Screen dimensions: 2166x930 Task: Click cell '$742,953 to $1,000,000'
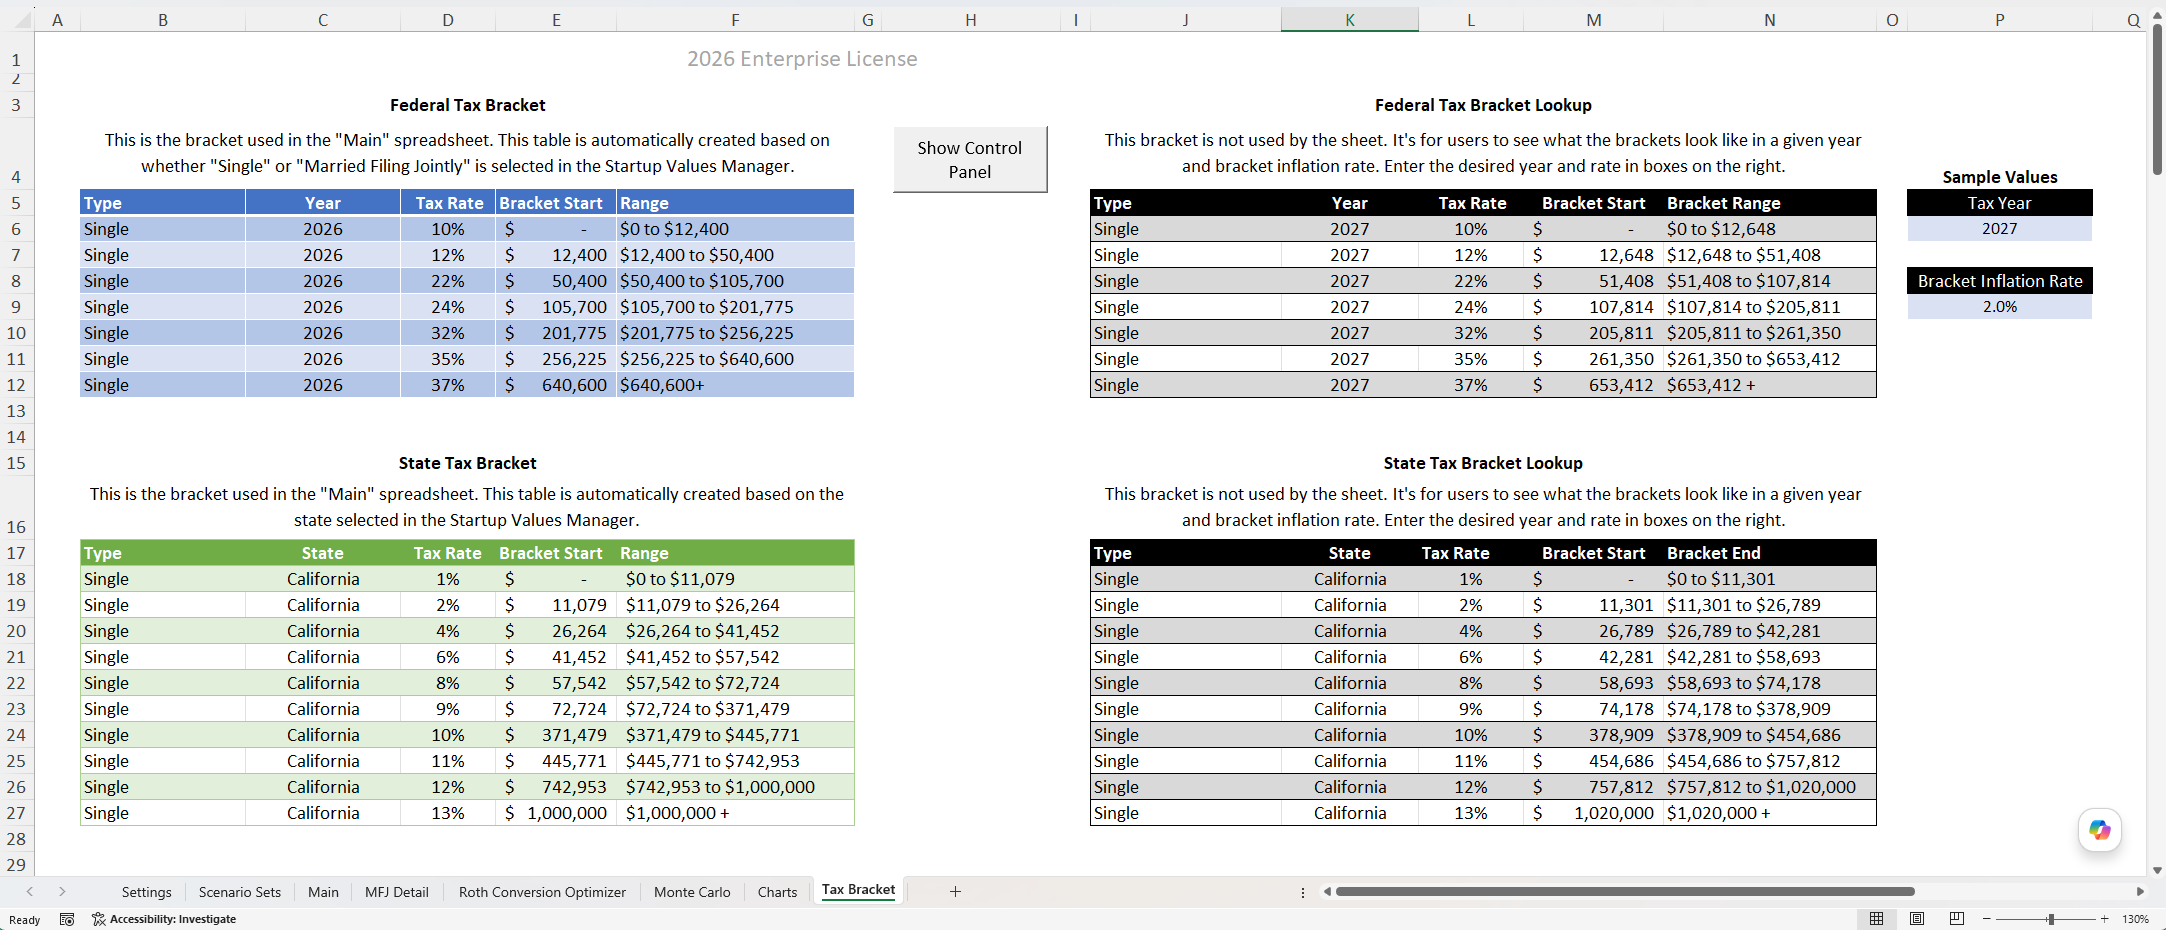point(735,787)
